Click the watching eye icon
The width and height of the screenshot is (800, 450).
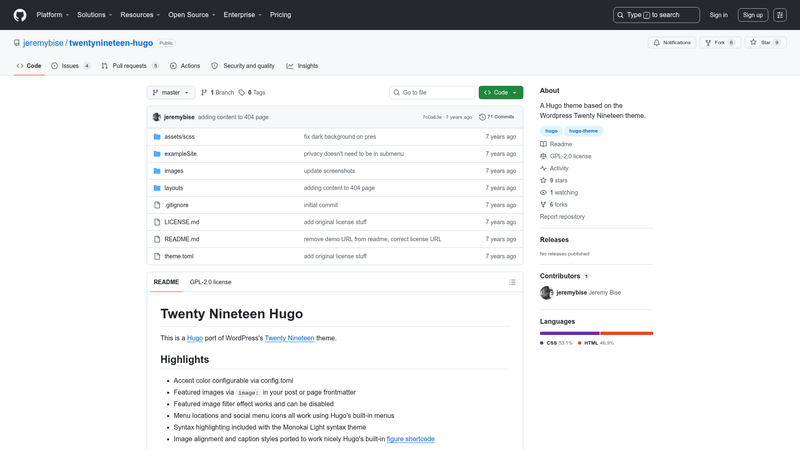coord(543,192)
